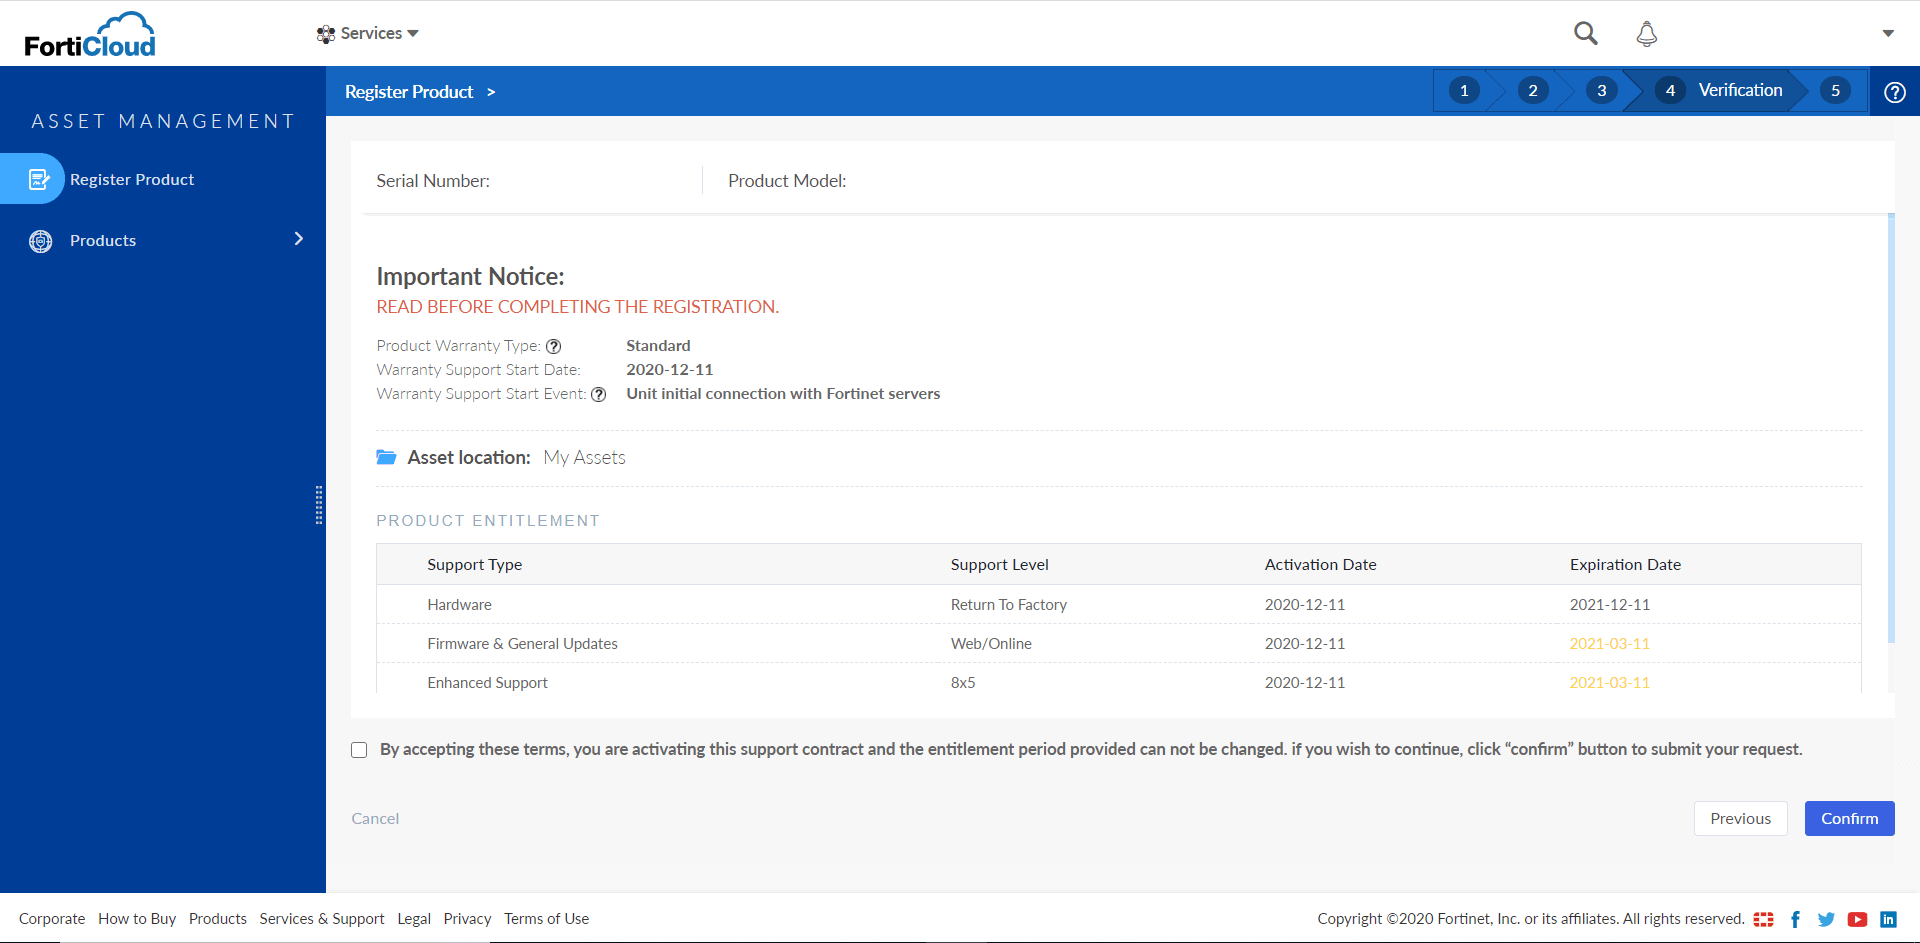Click the Services cluster icon
The width and height of the screenshot is (1920, 943).
326,34
